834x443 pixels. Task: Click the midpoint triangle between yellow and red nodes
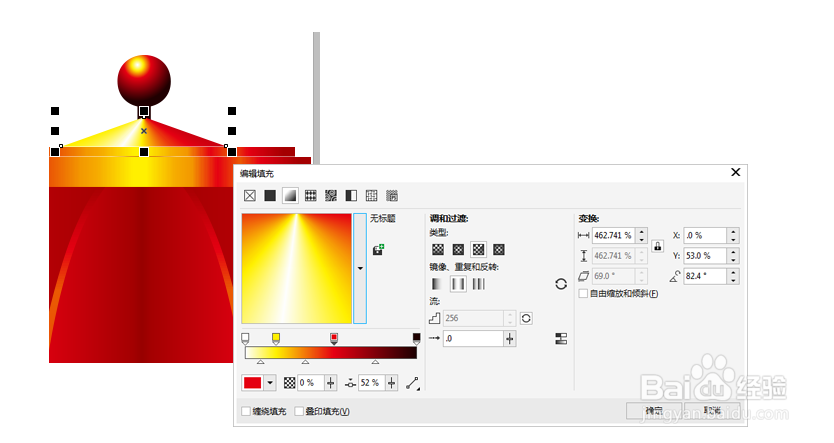pos(305,362)
